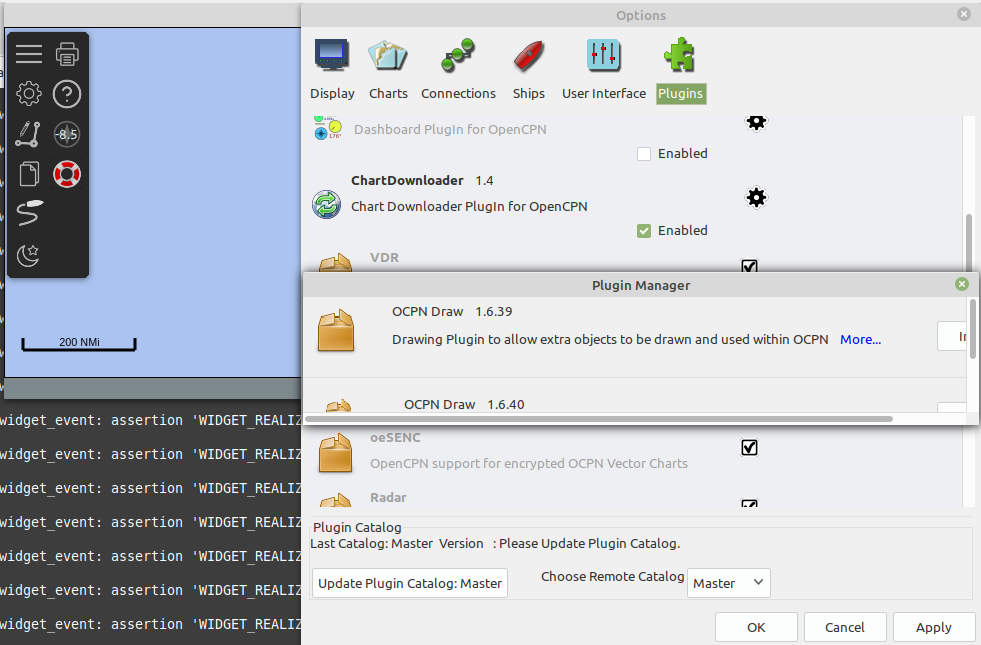The height and width of the screenshot is (645, 981).
Task: Toggle night mode with the moon icon
Action: pos(29,255)
